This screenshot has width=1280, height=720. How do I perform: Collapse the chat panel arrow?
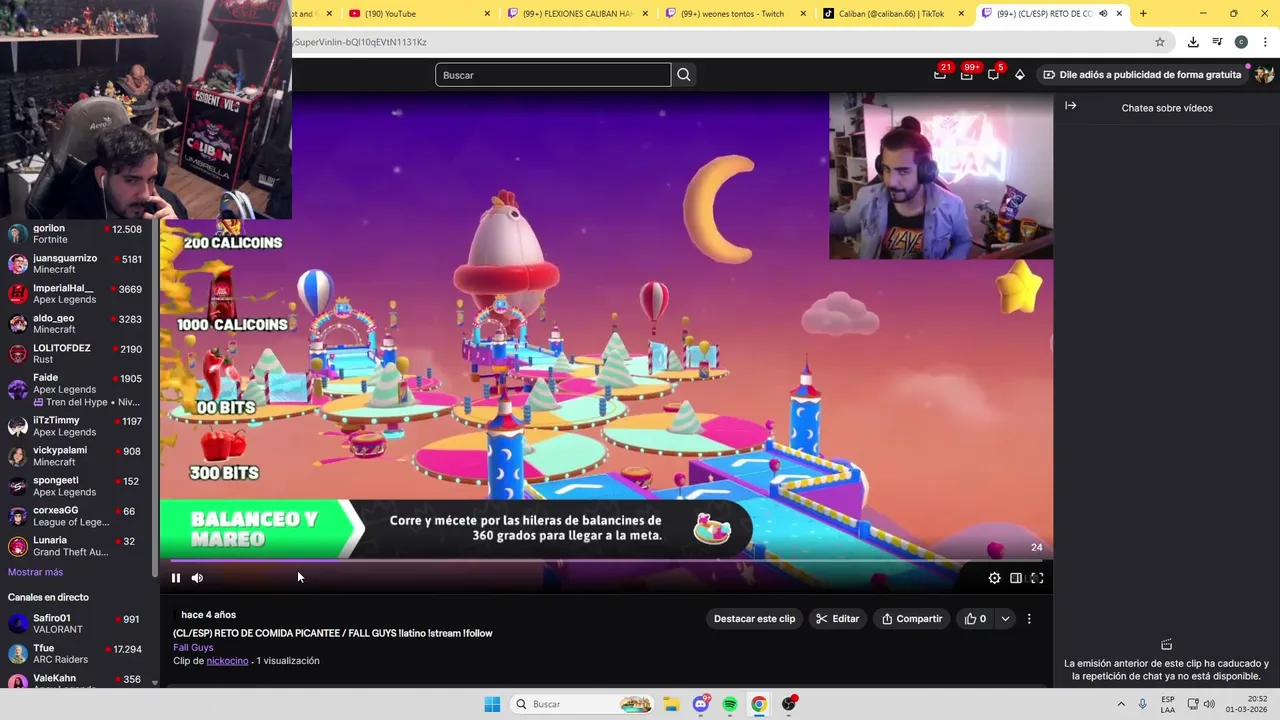pyautogui.click(x=1071, y=106)
